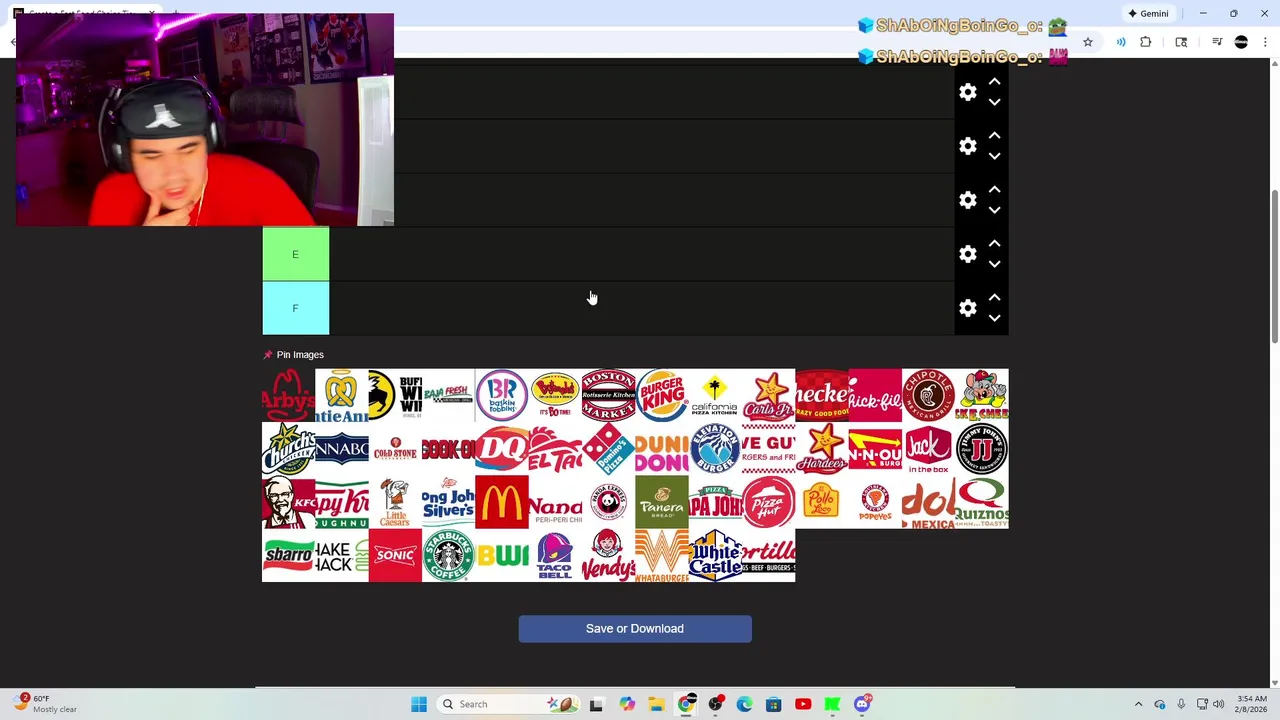Select the Buffalo Wild Wings logo

tap(395, 395)
